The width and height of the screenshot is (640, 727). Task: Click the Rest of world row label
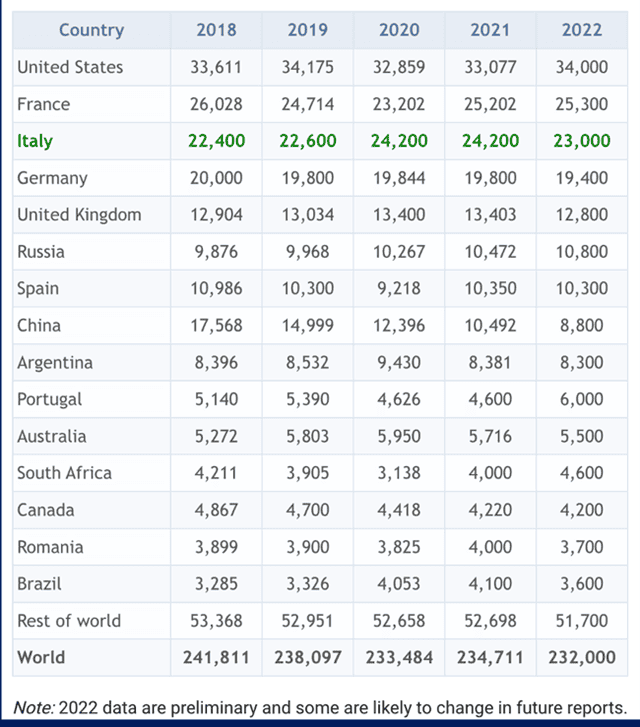pos(69,621)
